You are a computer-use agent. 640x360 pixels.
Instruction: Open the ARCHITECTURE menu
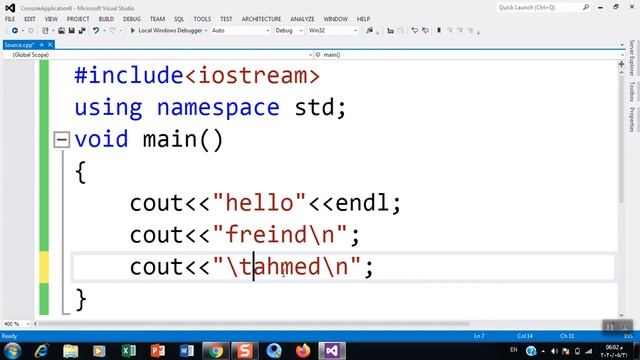click(261, 19)
